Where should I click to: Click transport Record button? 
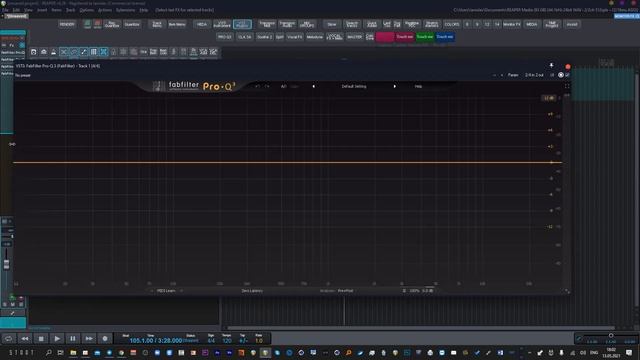point(104,338)
